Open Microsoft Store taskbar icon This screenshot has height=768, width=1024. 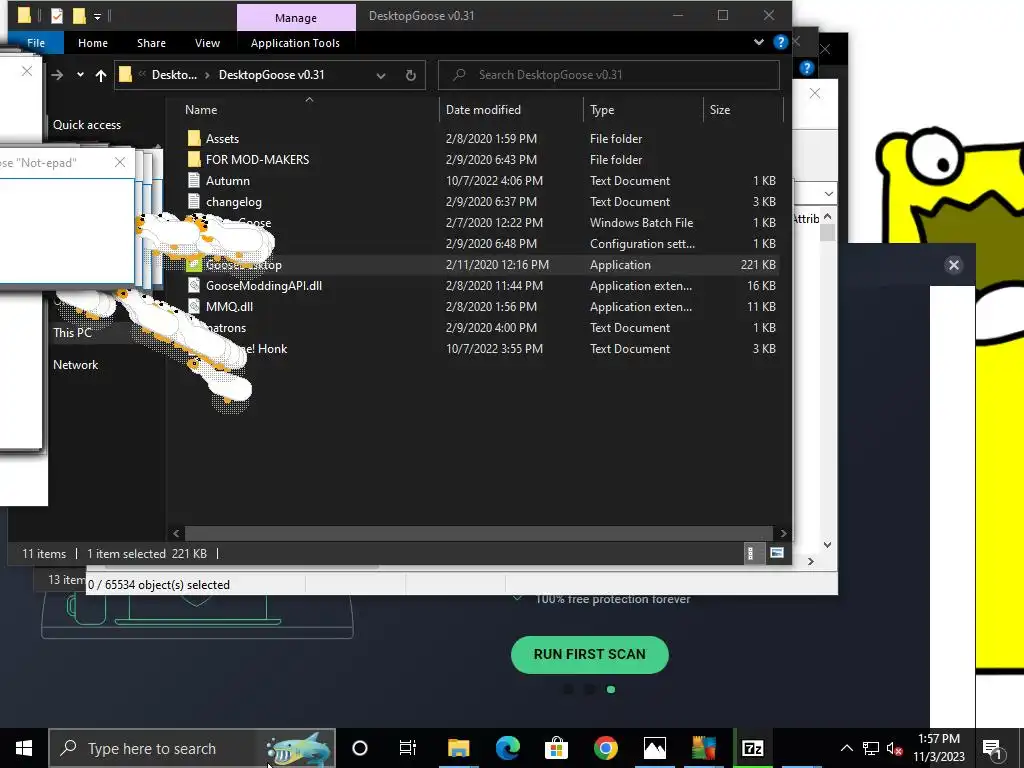(x=556, y=748)
